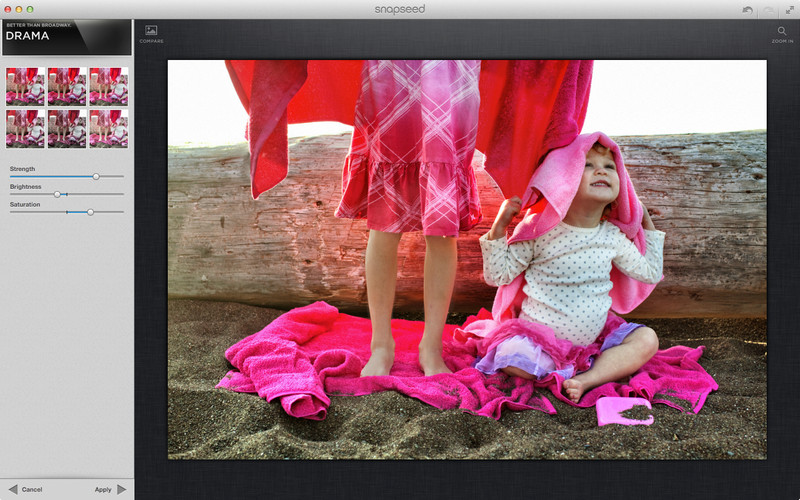The height and width of the screenshot is (500, 800).
Task: Click the Saturation slider handle
Action: coord(90,212)
